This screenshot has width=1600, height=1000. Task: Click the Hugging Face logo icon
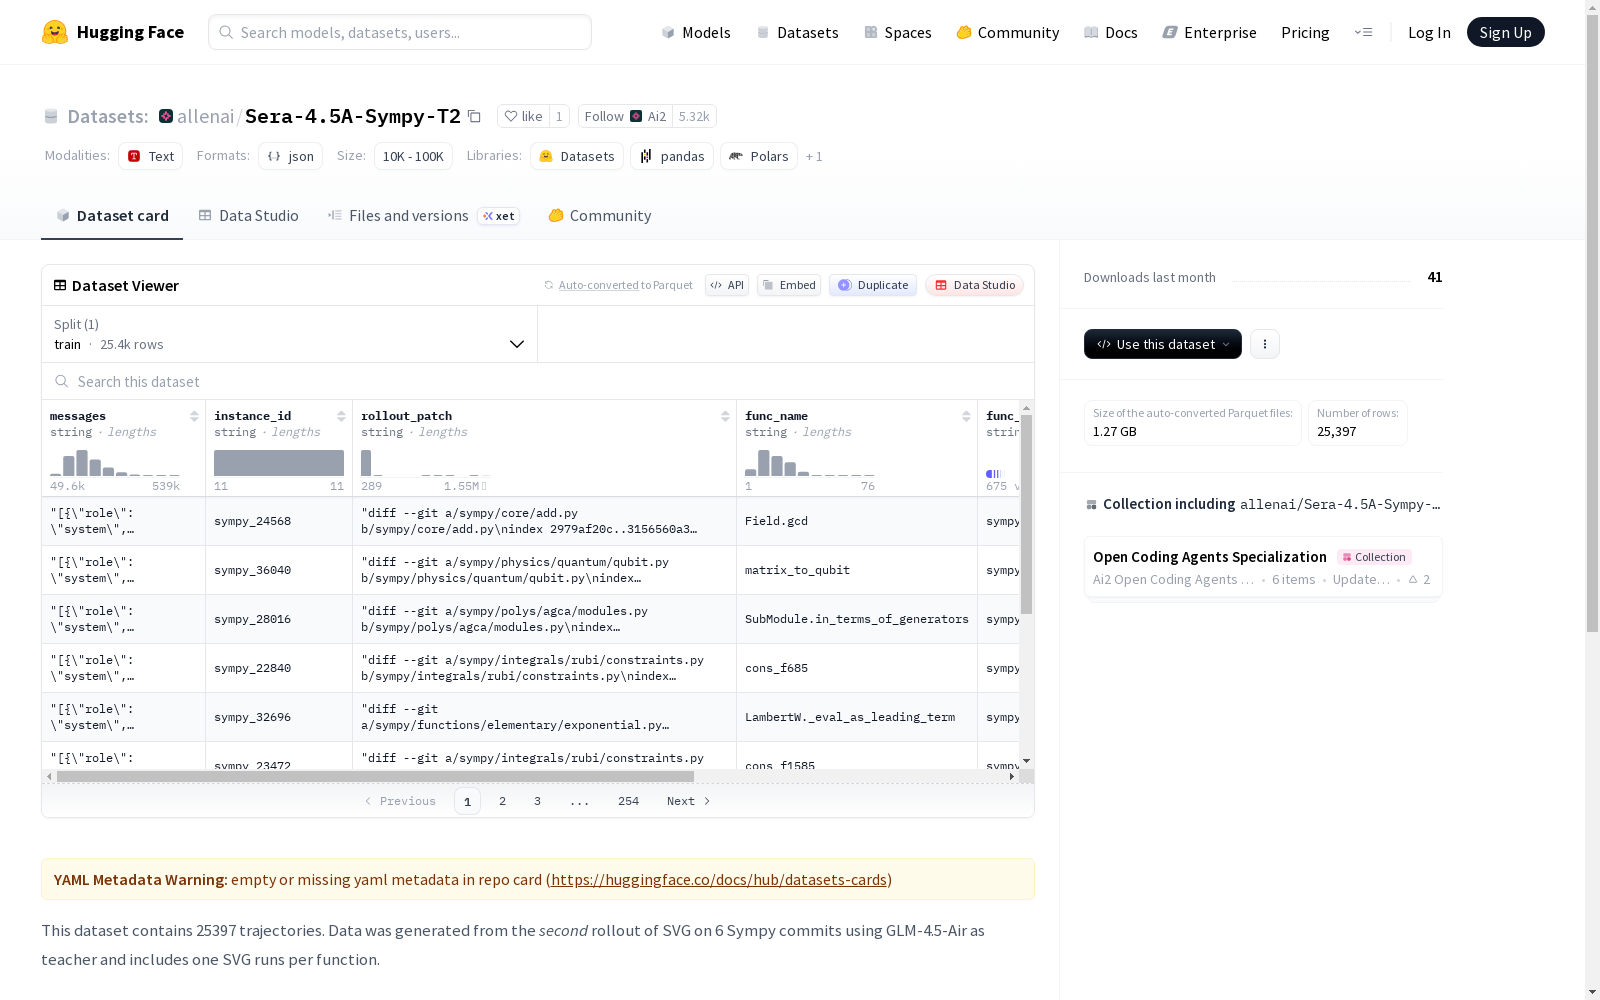pyautogui.click(x=55, y=32)
